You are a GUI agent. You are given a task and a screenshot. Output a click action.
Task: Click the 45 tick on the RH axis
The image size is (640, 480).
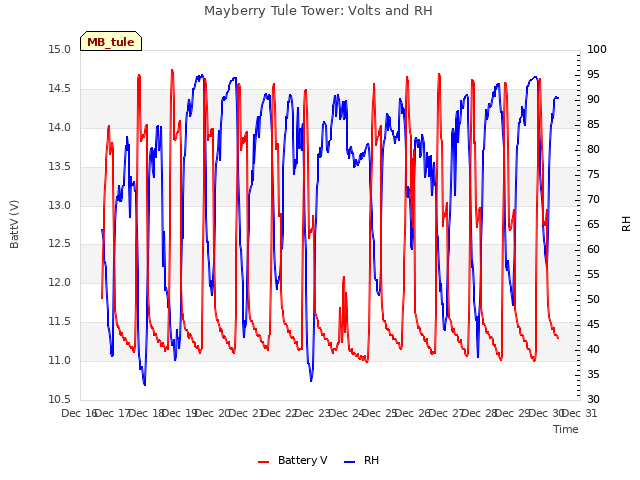(593, 324)
